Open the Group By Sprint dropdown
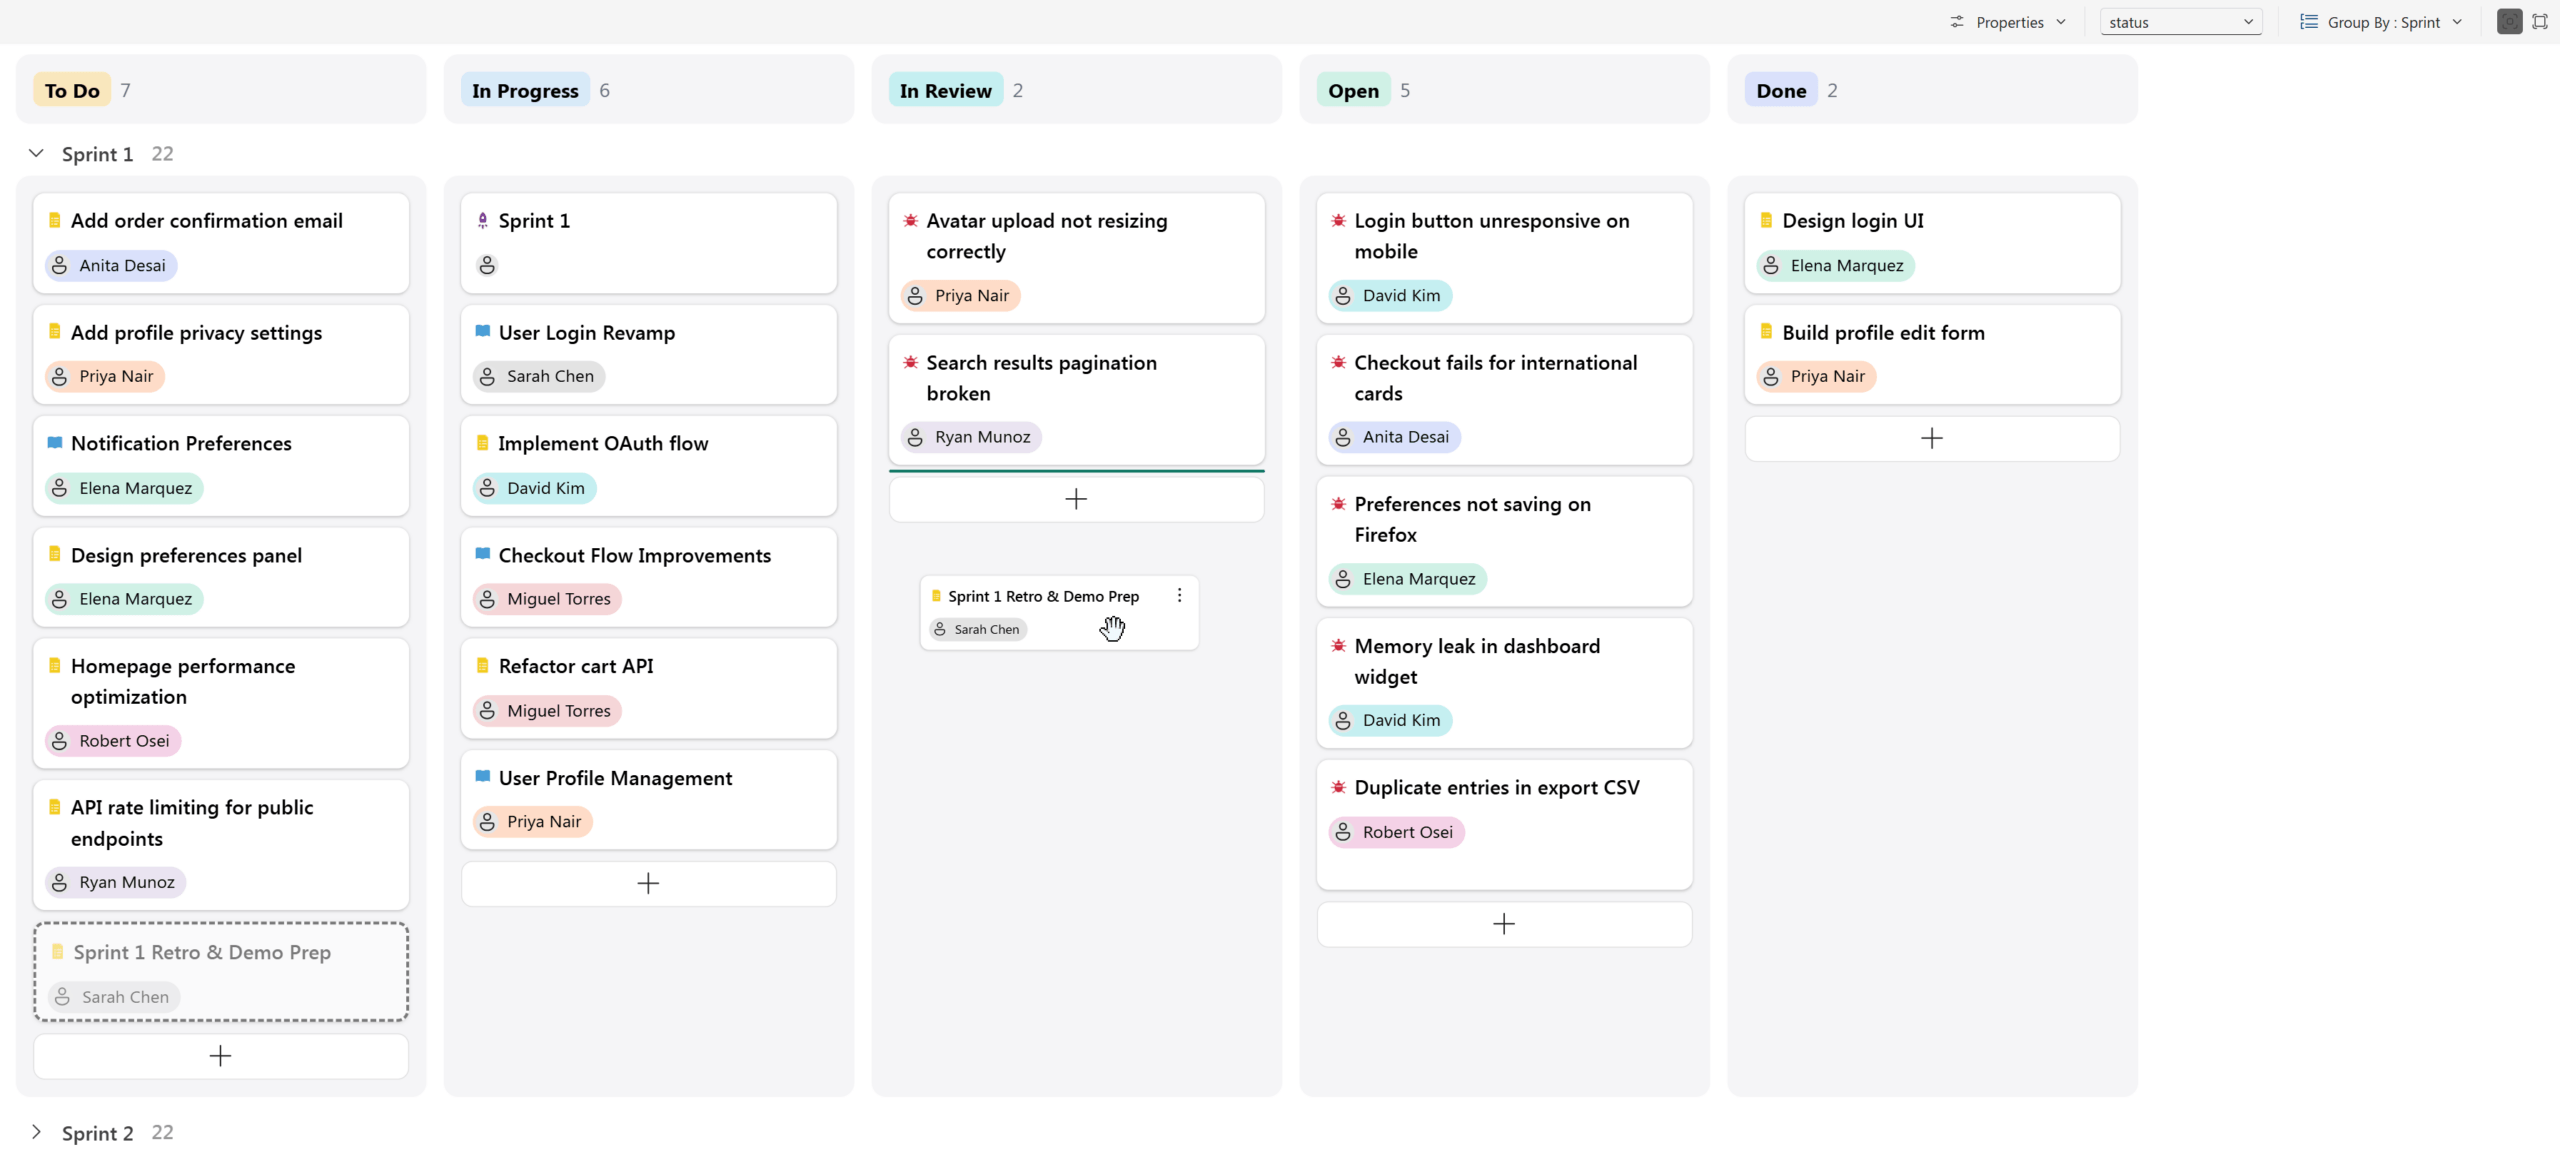The image size is (2560, 1162). pyautogui.click(x=2381, y=22)
